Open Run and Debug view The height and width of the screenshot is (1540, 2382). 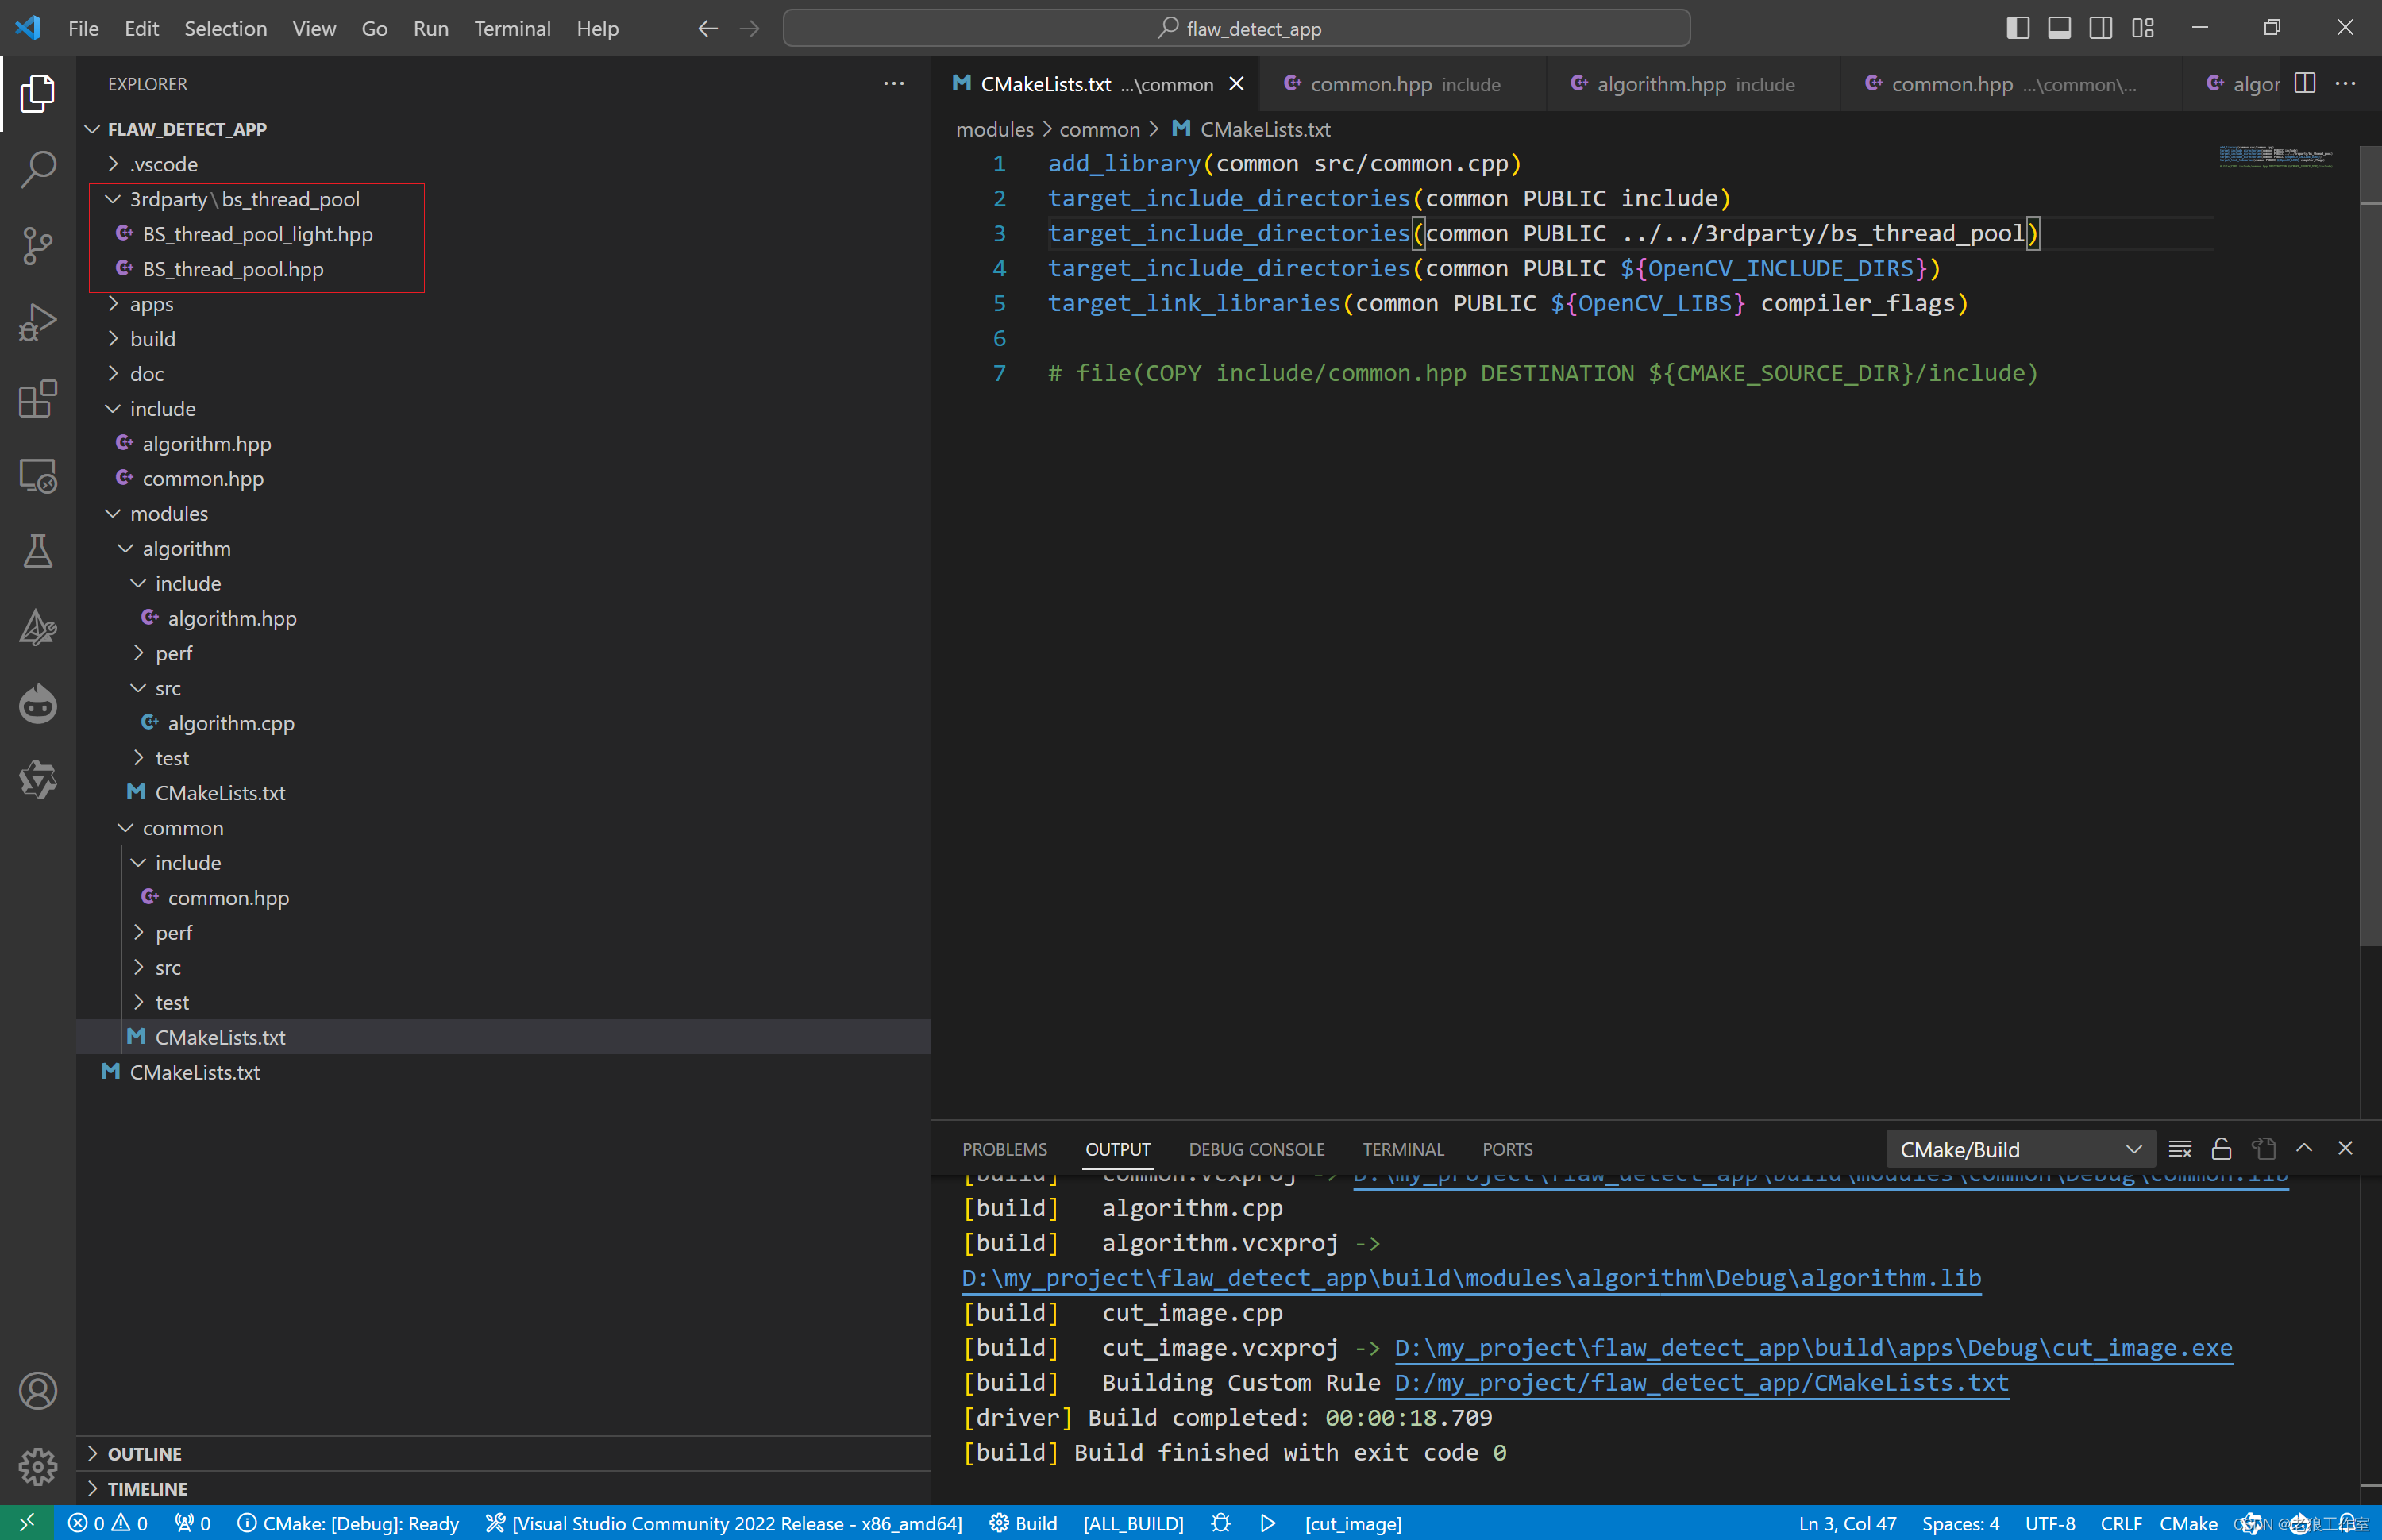37,323
